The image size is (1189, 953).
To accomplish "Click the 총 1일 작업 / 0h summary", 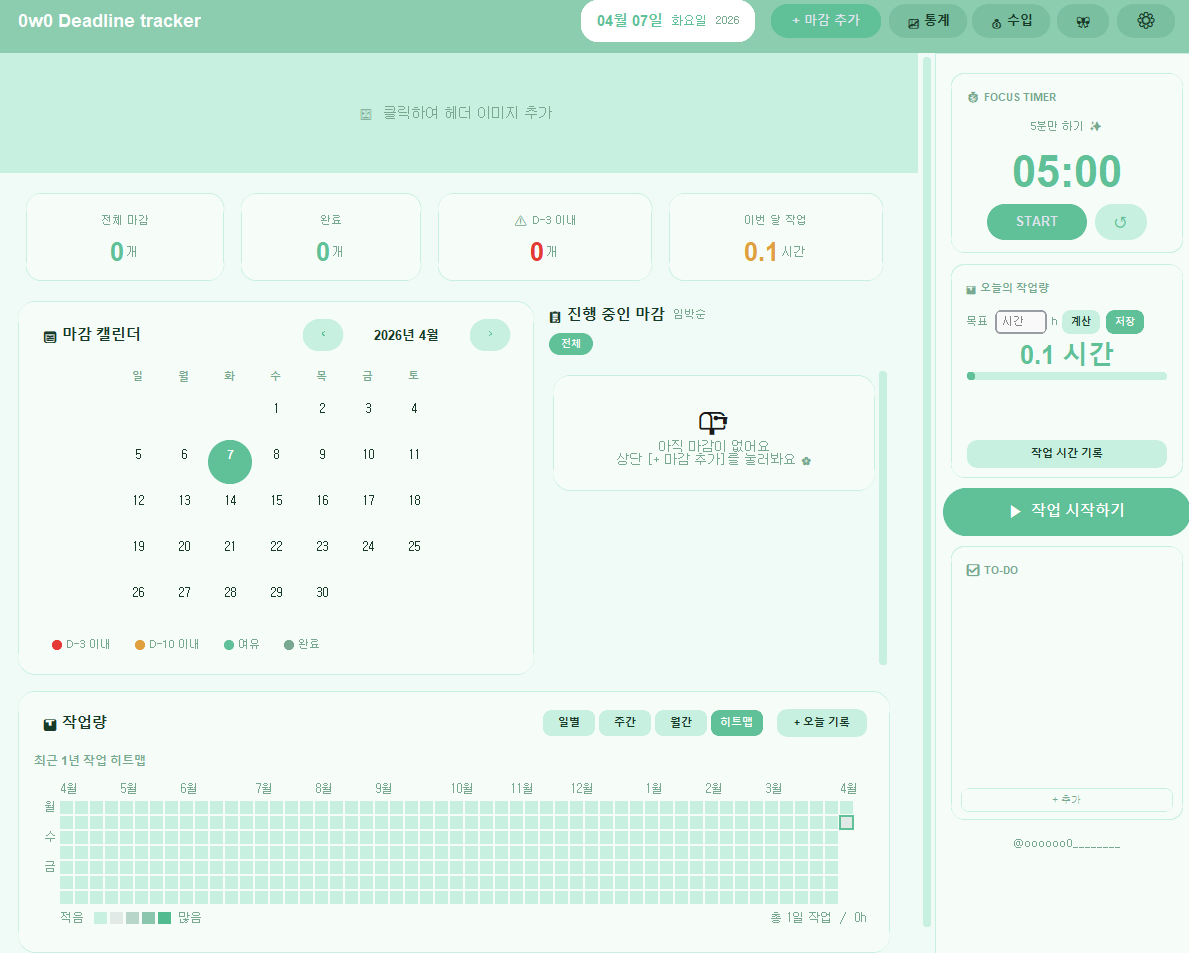I will click(818, 918).
